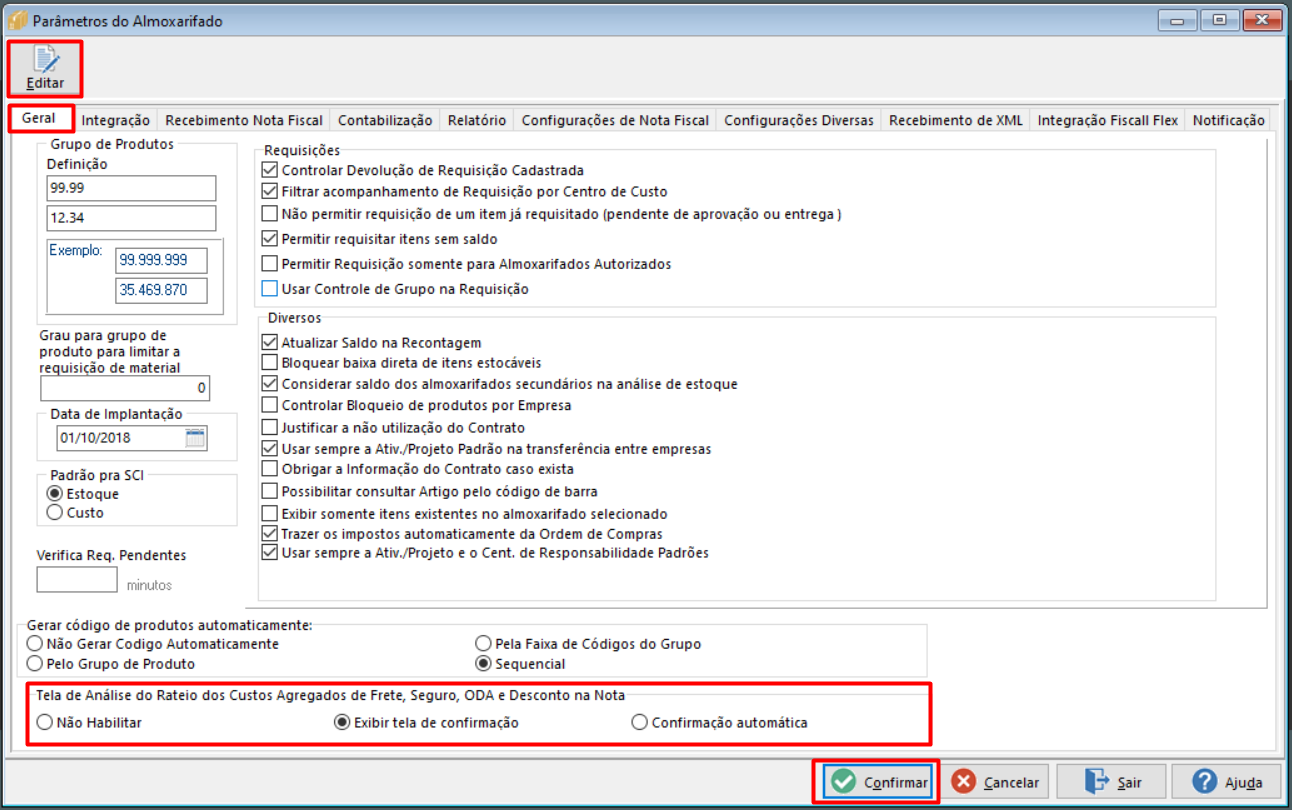Select the Recebimento de XML tab
The image size is (1292, 810).
(x=956, y=120)
